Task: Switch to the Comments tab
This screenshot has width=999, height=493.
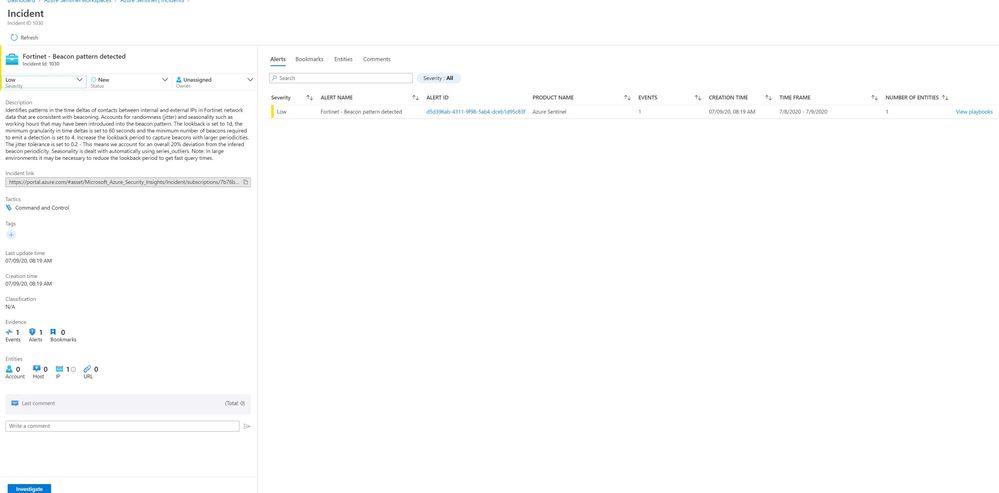Action: tap(377, 59)
